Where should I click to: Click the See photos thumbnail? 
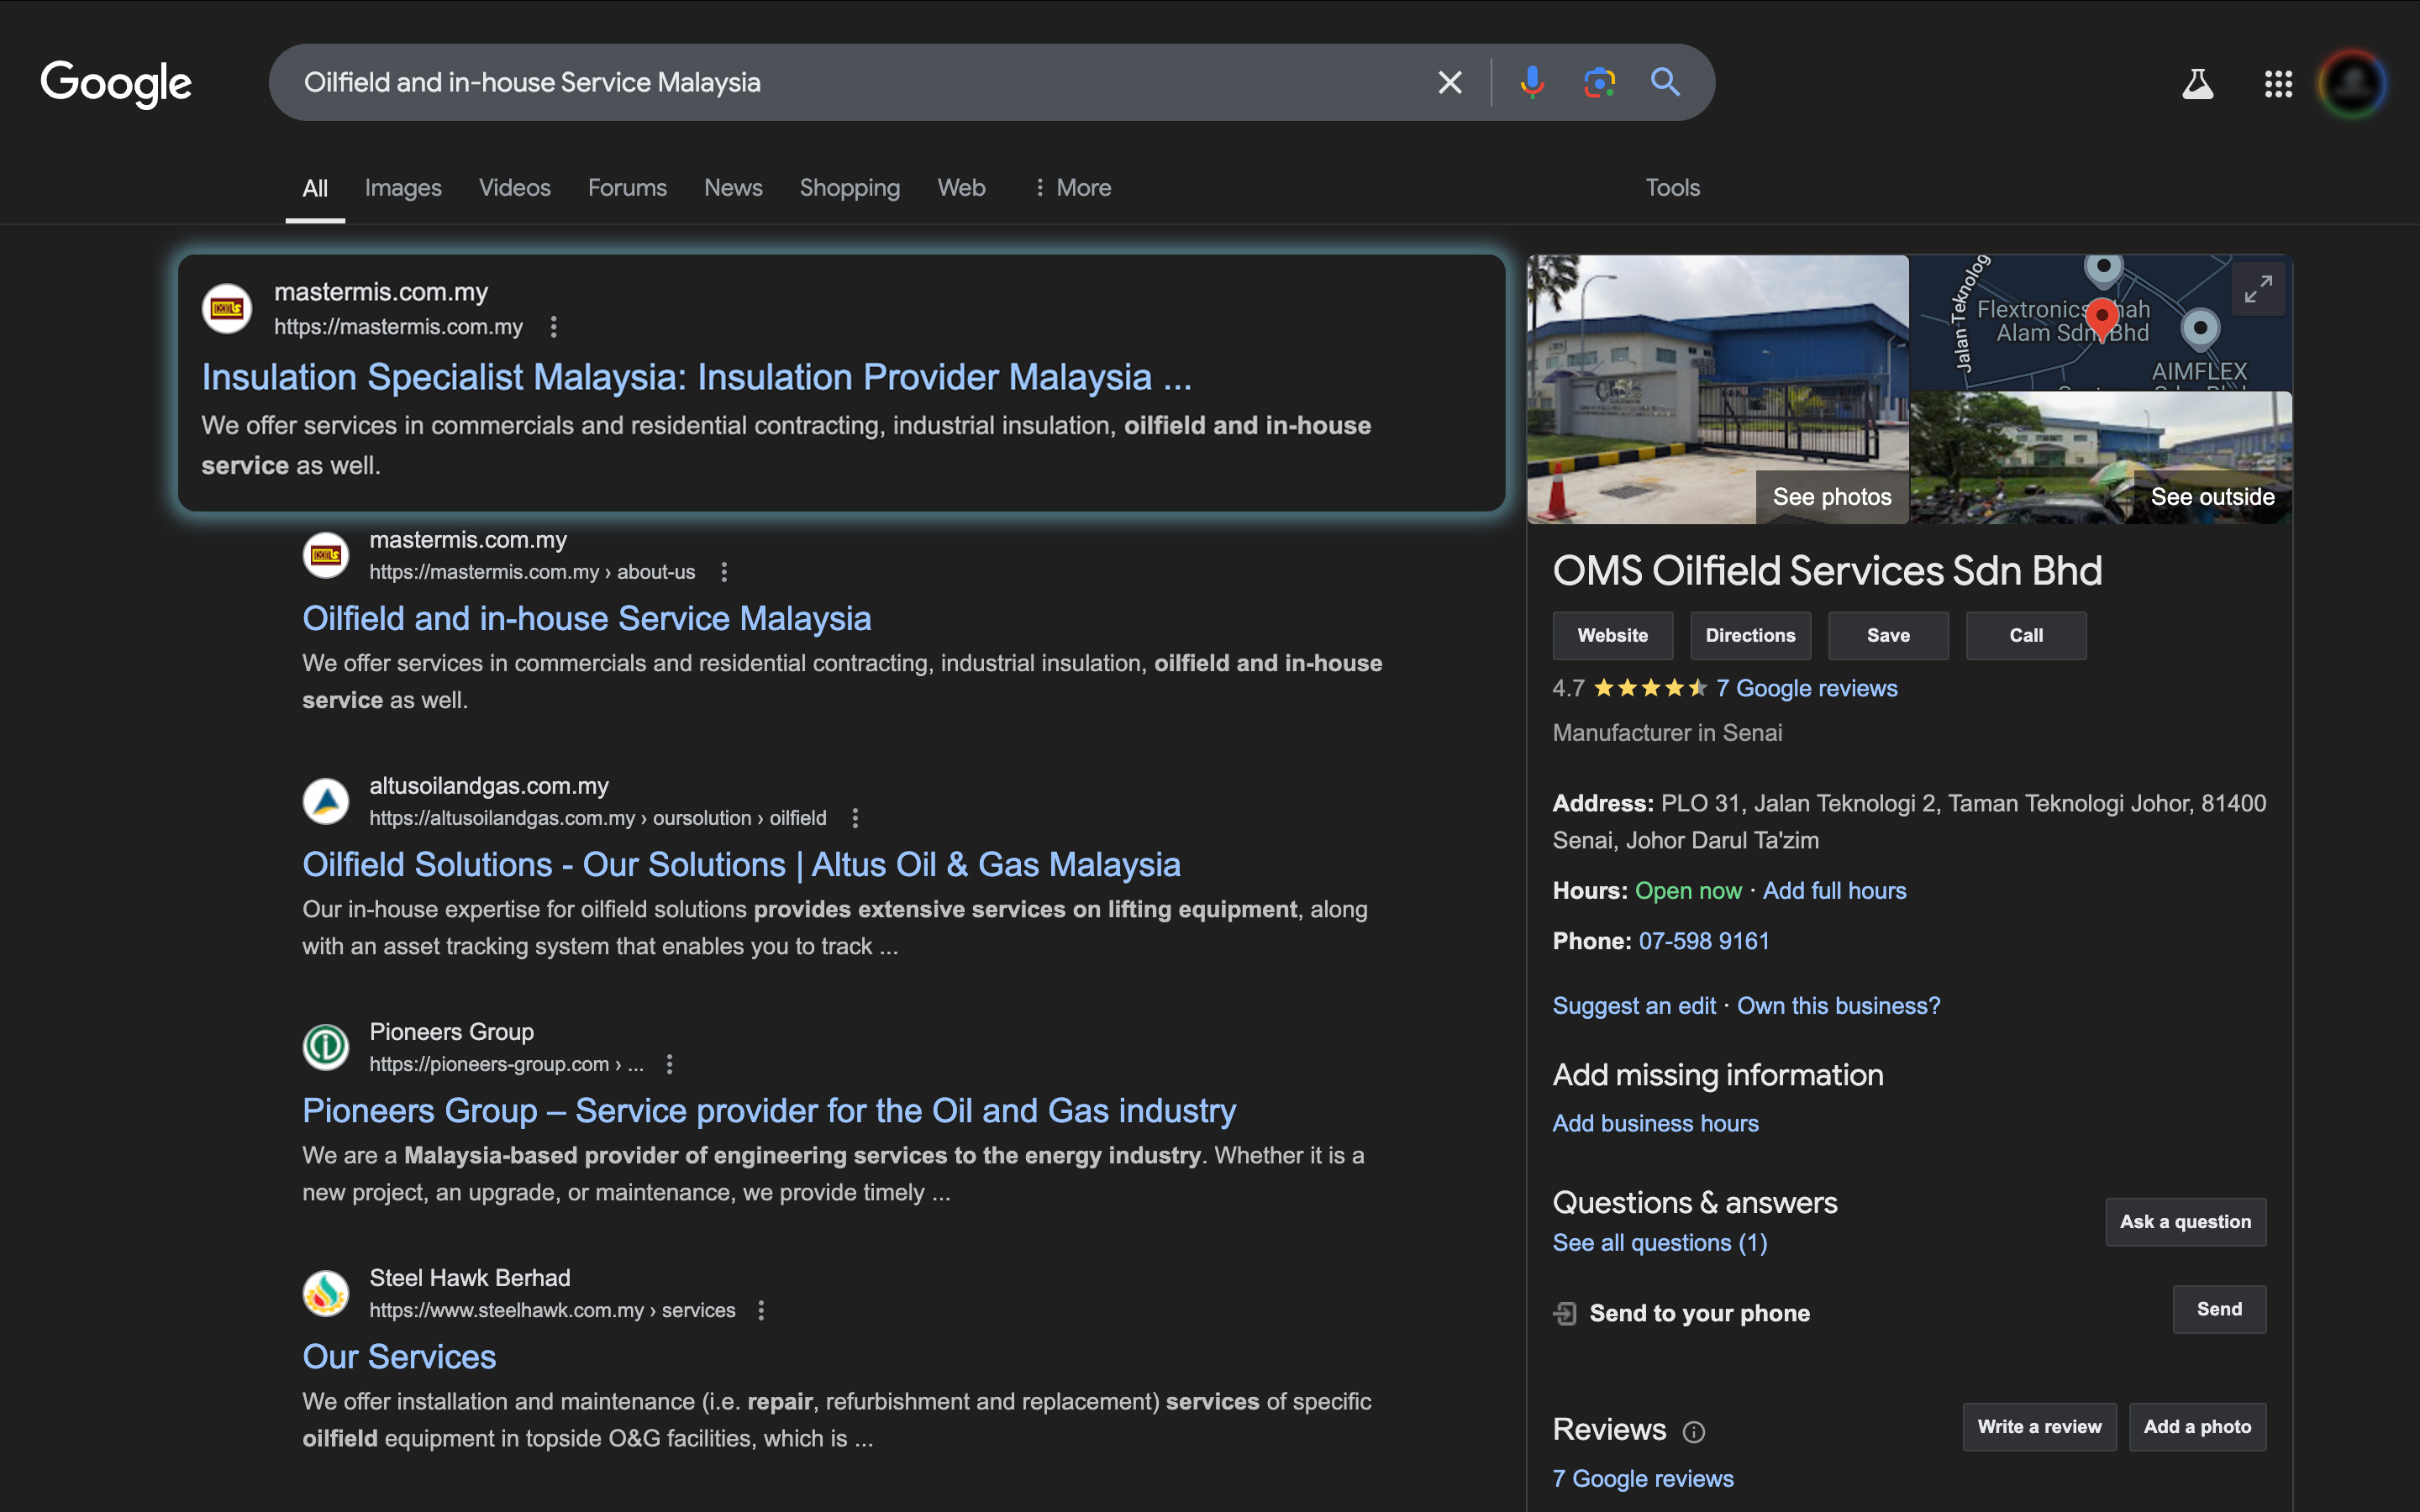pos(1830,497)
